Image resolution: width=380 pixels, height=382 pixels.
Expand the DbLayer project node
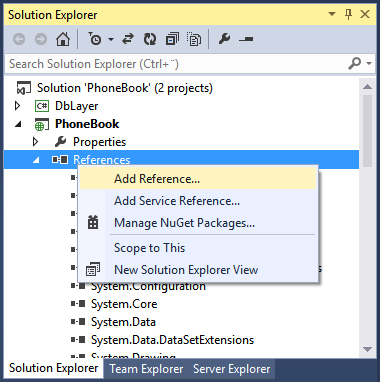coord(17,106)
